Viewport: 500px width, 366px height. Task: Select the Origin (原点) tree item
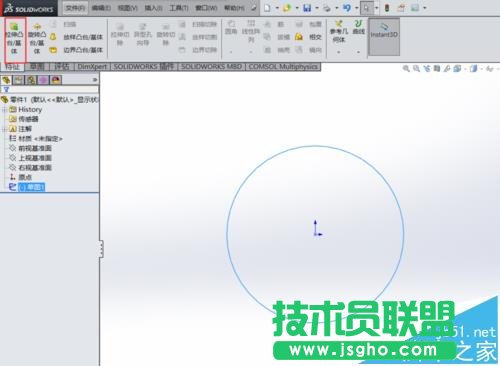(x=20, y=177)
